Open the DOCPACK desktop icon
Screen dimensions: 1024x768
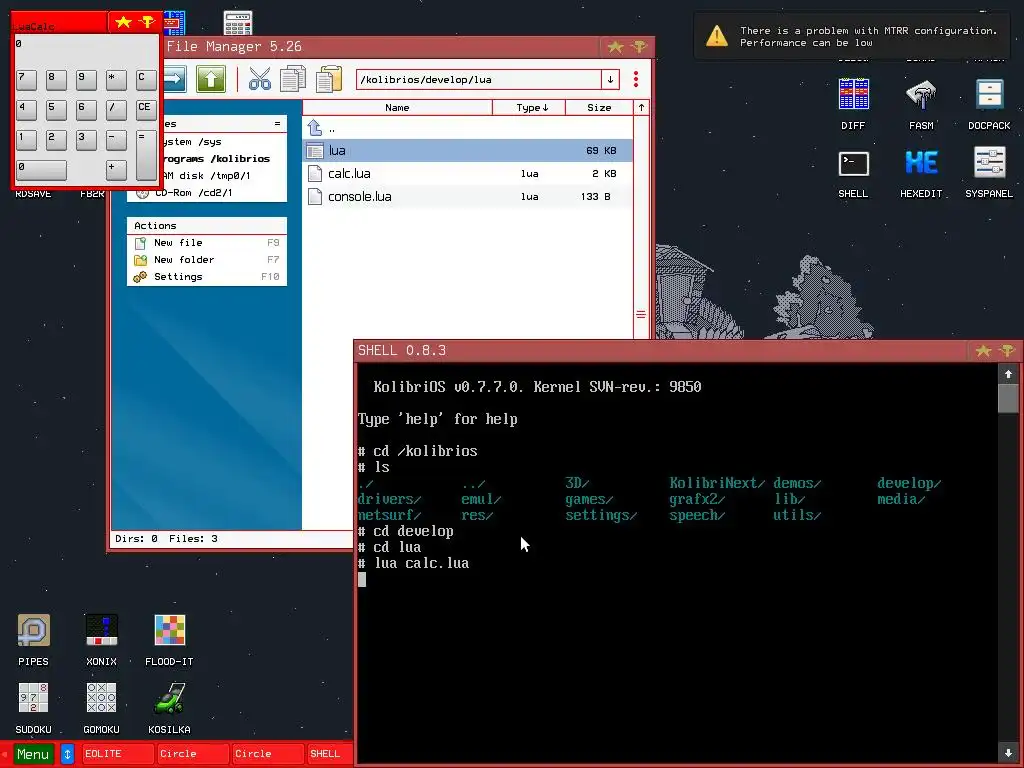click(x=989, y=103)
